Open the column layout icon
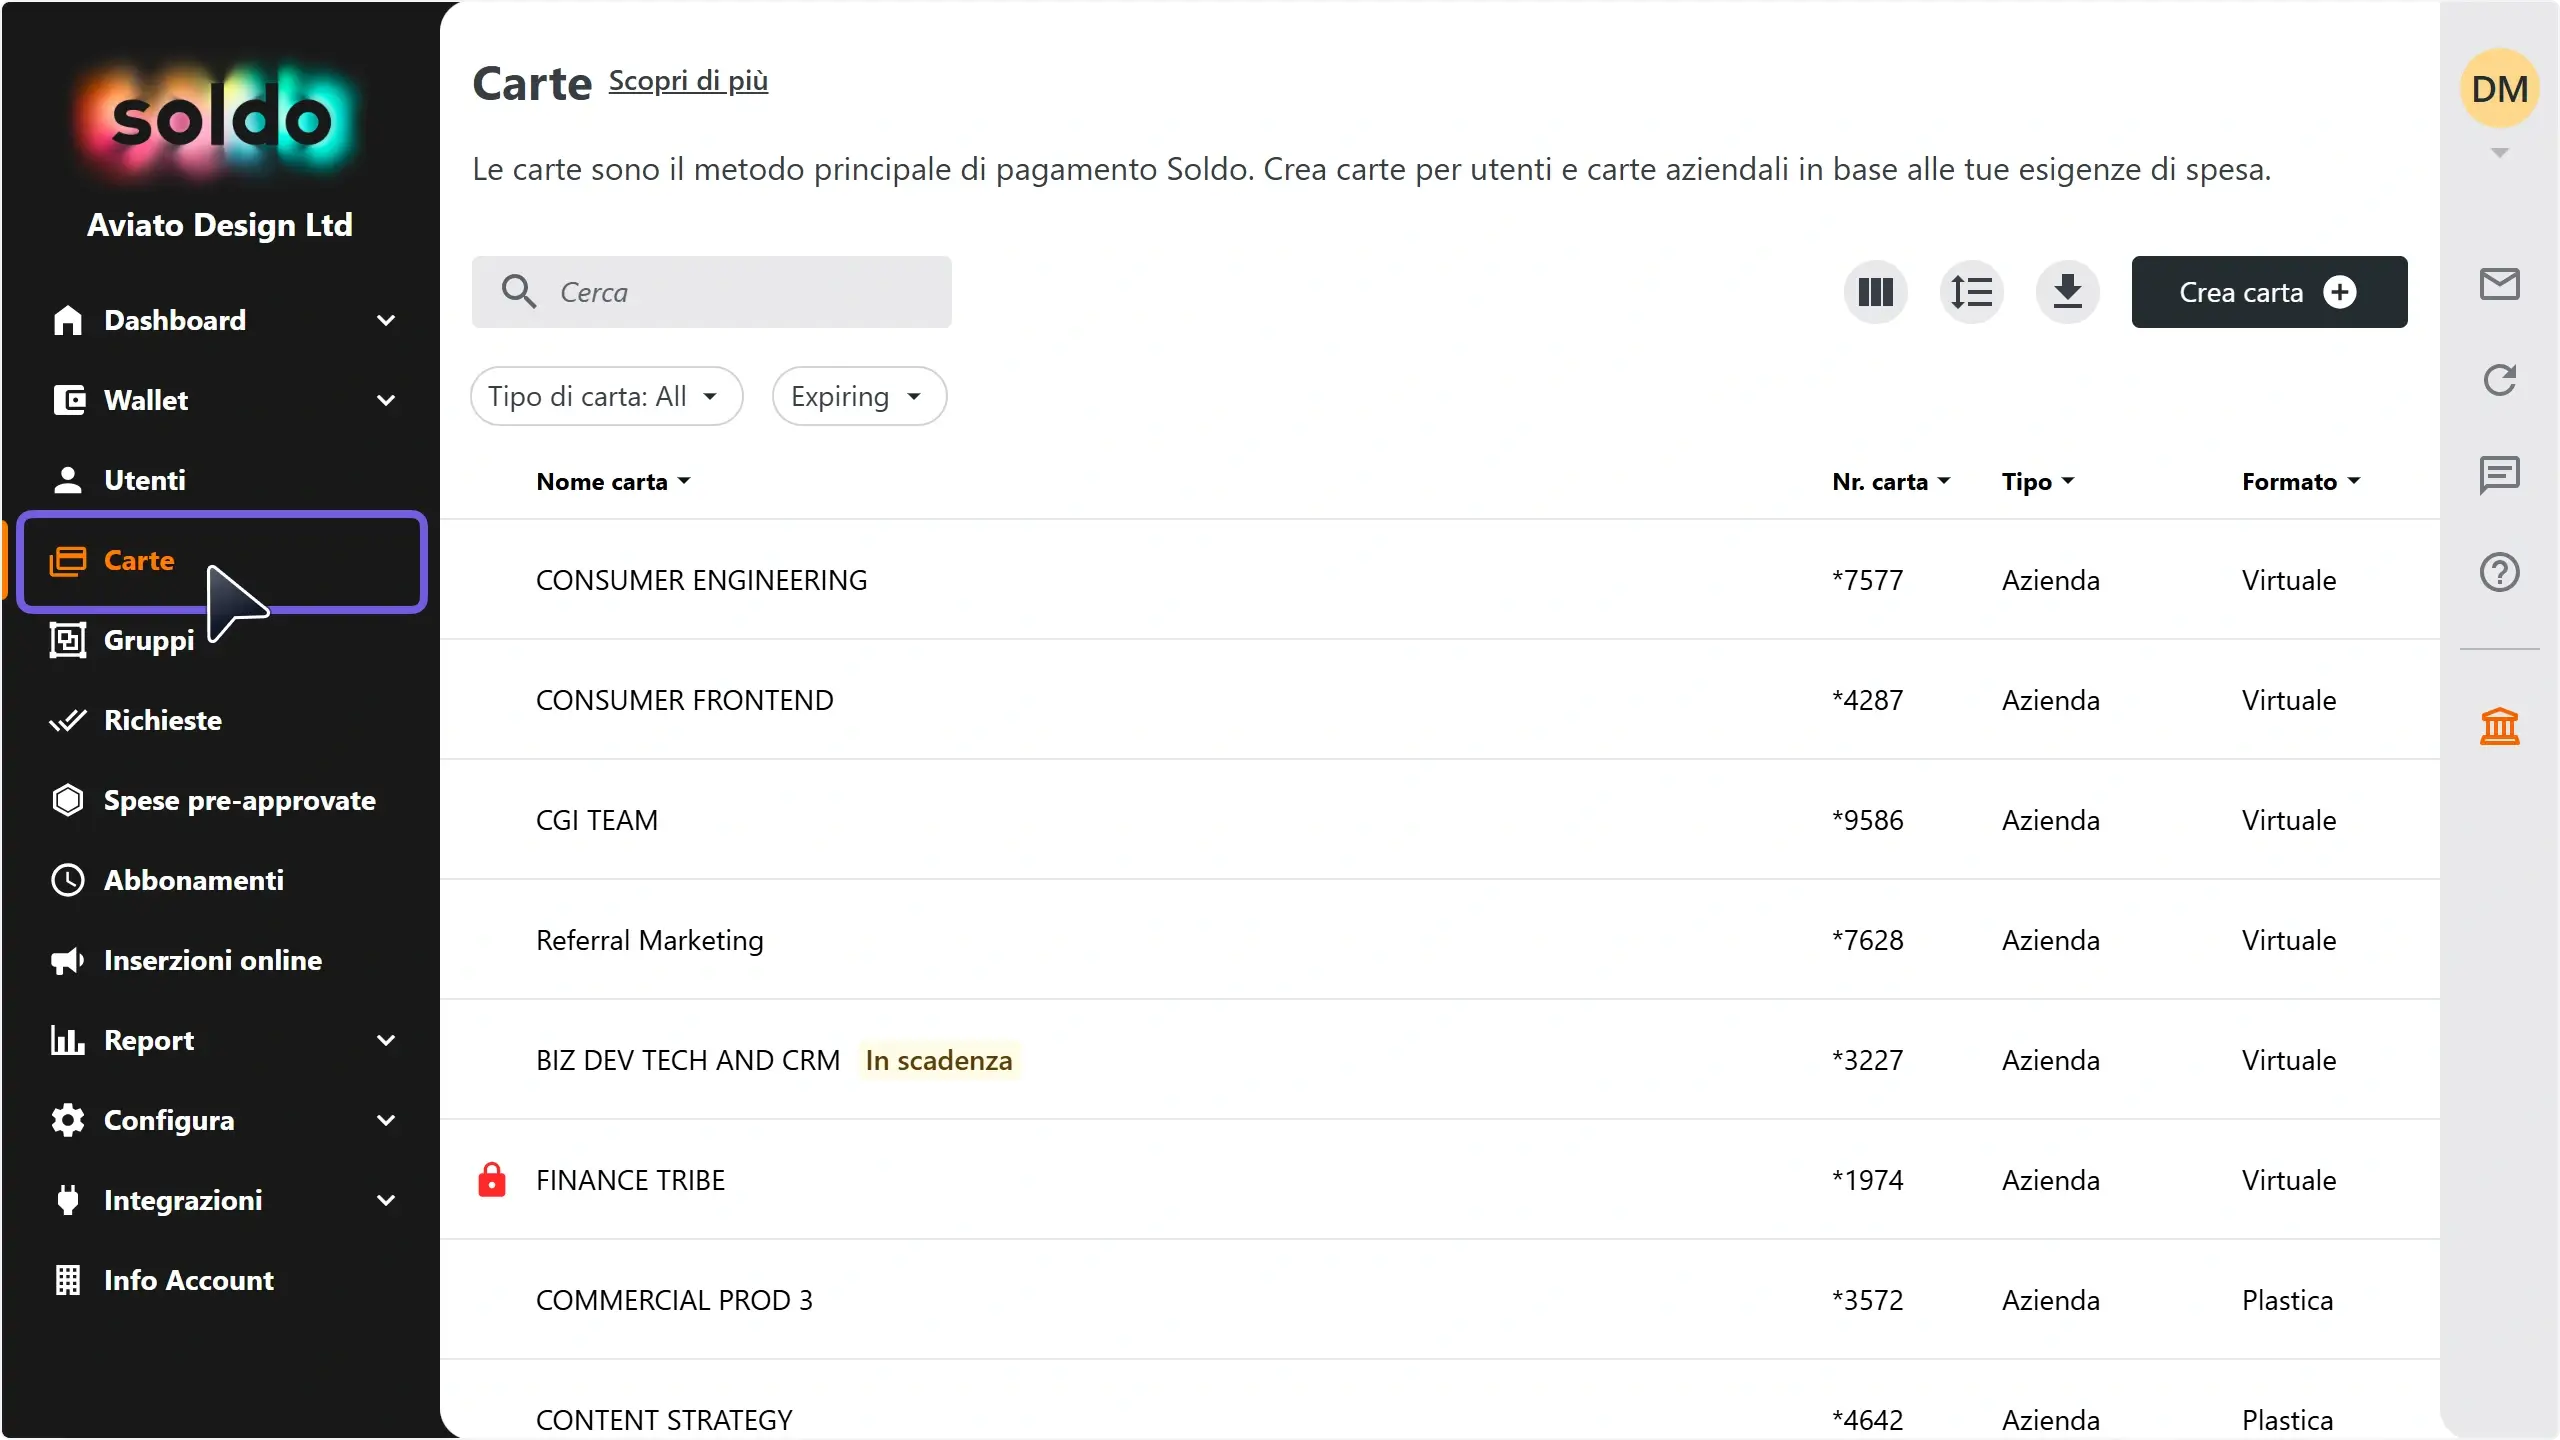The image size is (2560, 1440). [x=1875, y=292]
